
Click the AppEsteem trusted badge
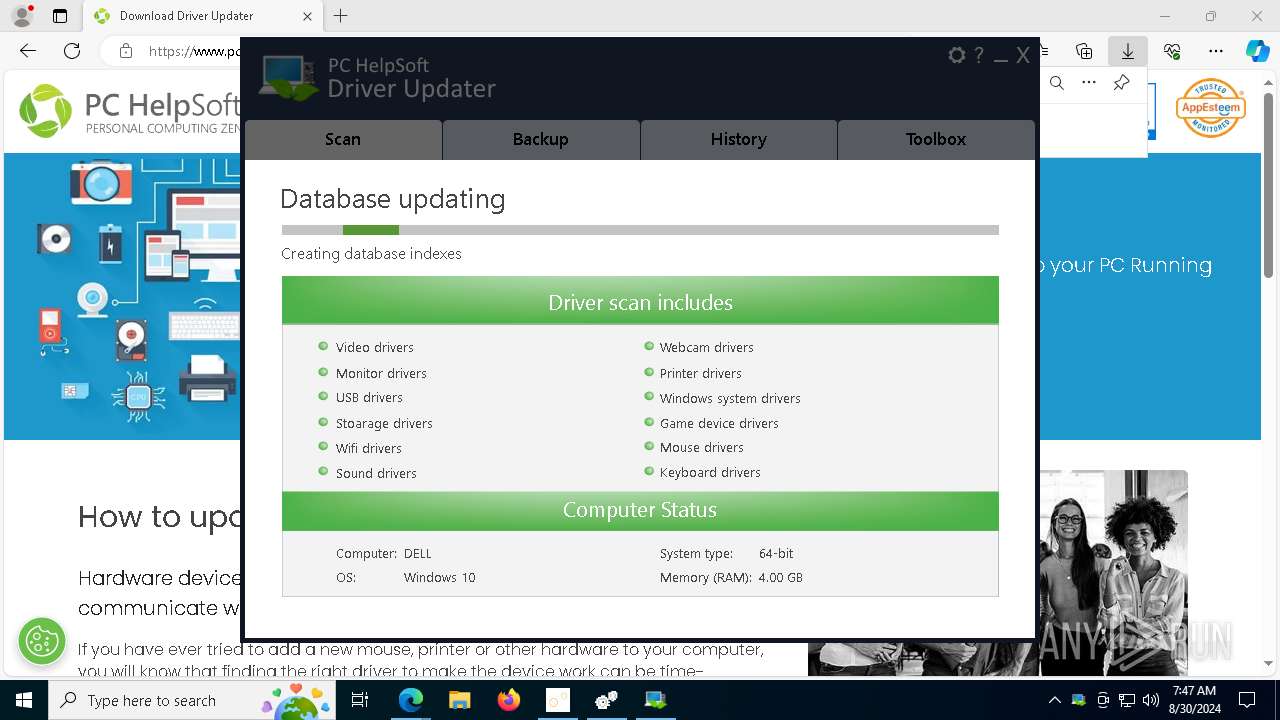(x=1211, y=108)
